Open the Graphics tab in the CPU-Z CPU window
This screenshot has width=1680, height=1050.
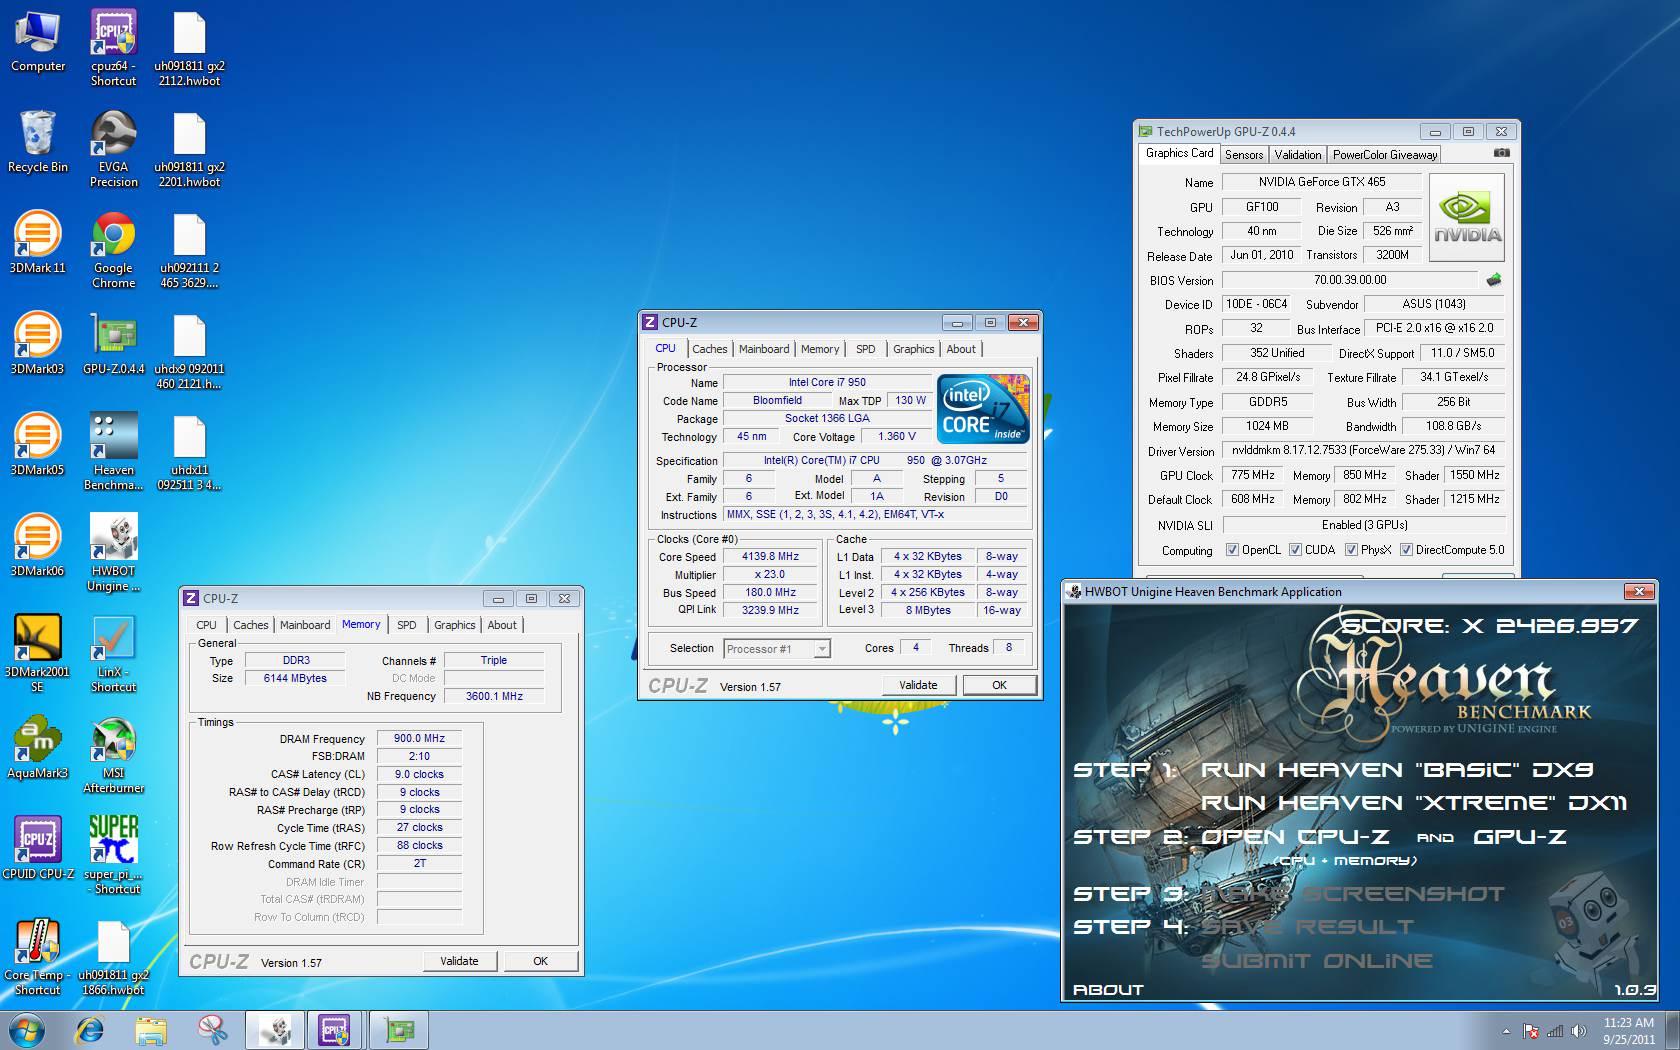pyautogui.click(x=914, y=349)
